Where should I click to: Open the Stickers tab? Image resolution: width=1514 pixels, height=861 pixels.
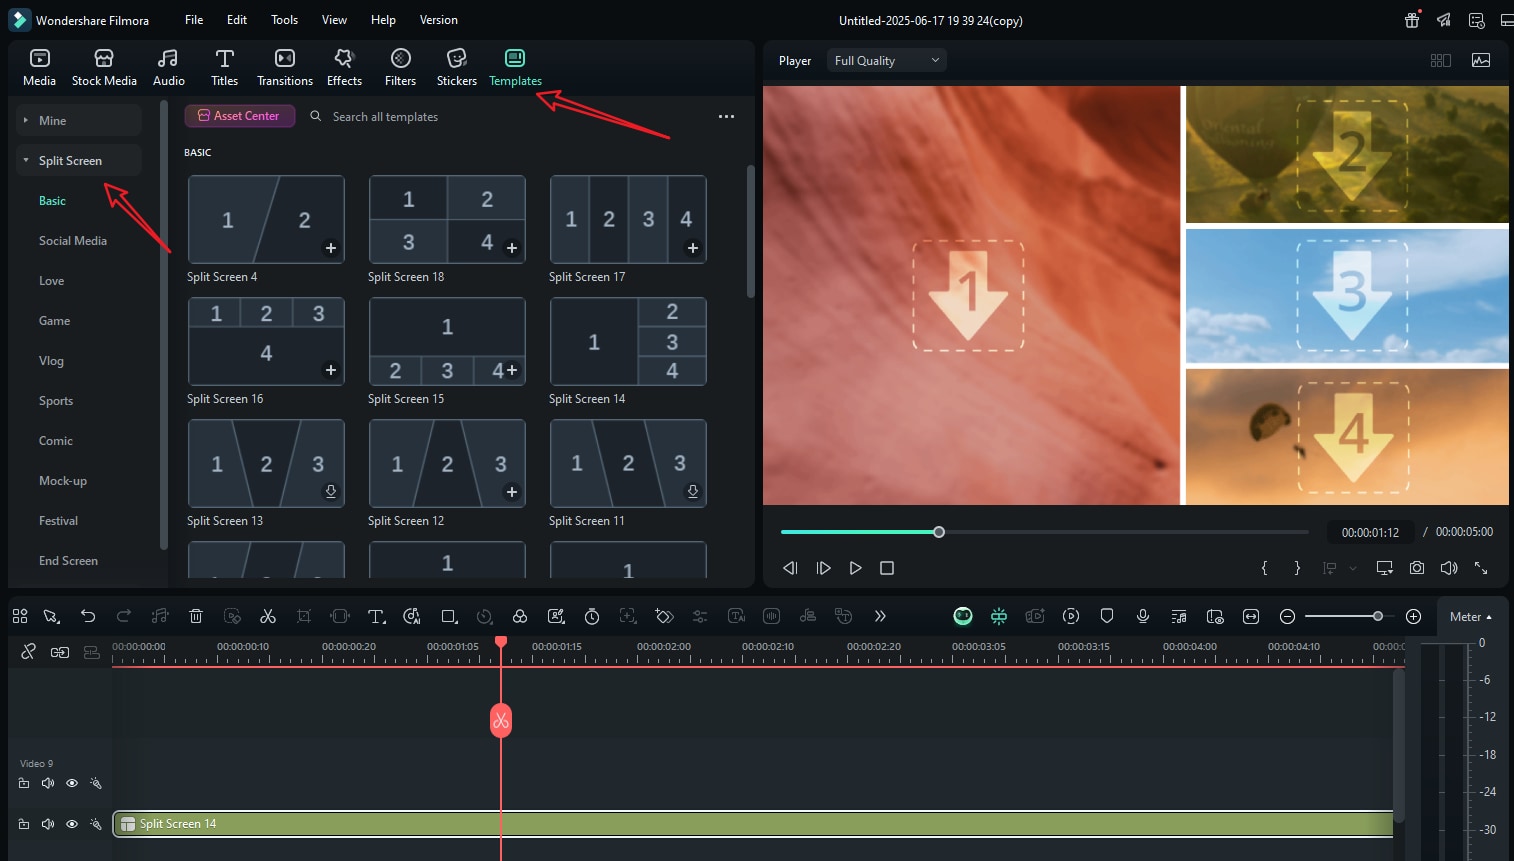457,67
